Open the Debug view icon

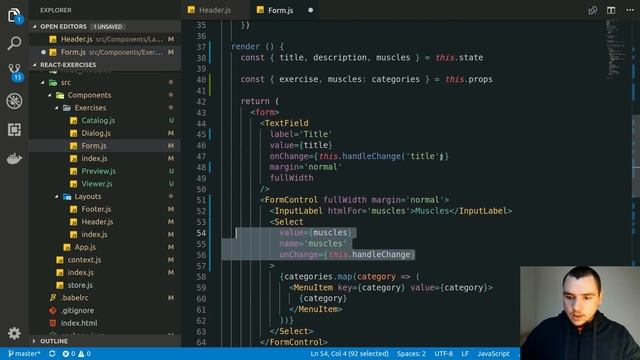tap(14, 101)
